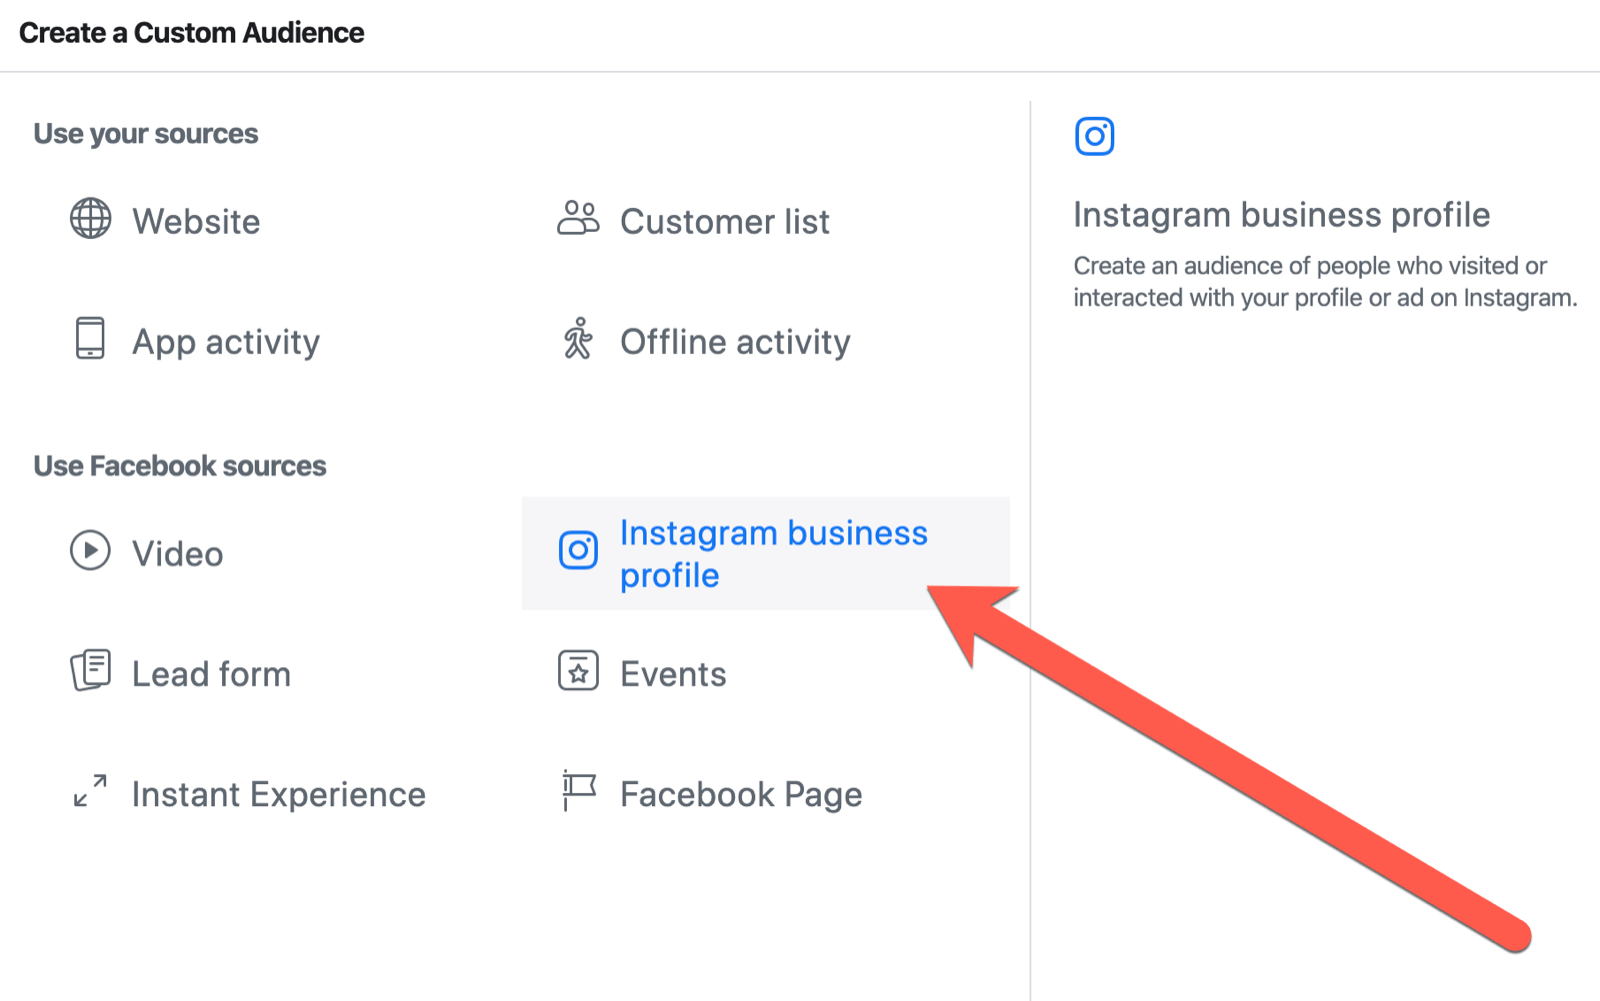This screenshot has width=1600, height=1001.
Task: Select the Lead form document icon
Action: 90,671
